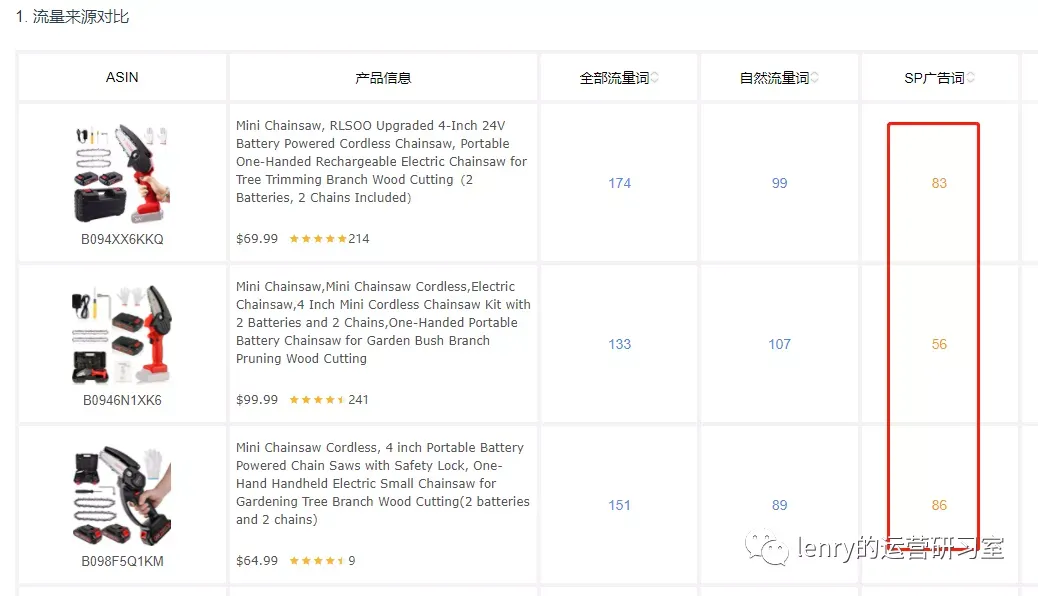Open the $99.99 Mini Chainsaw Kit title
The height and width of the screenshot is (596, 1038).
click(x=383, y=323)
